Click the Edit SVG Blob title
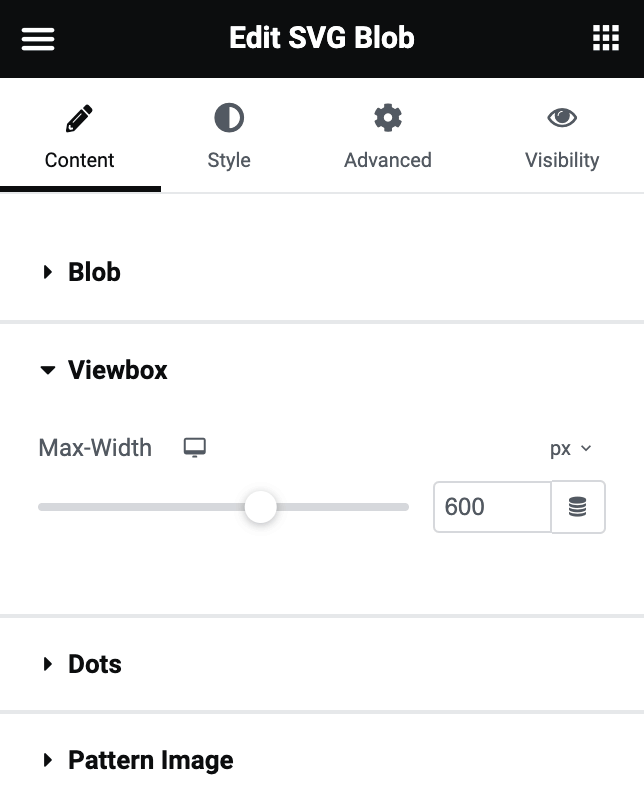Viewport: 644px width, 812px height. pyautogui.click(x=322, y=38)
